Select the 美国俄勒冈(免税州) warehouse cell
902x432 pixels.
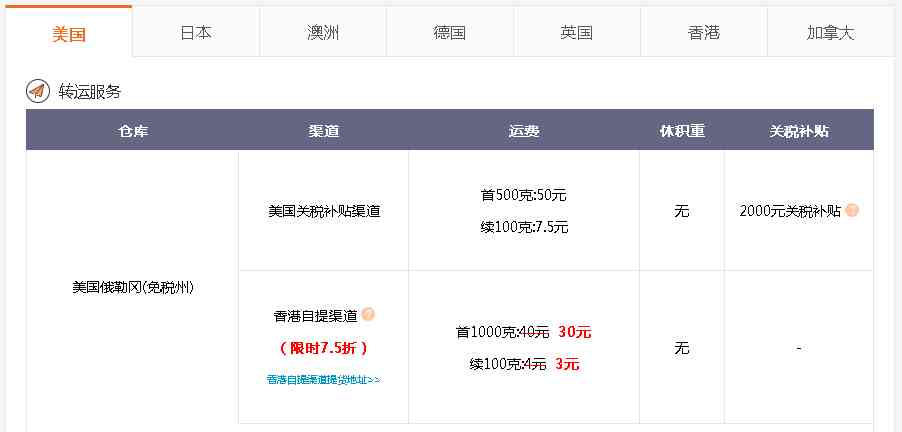(132, 287)
